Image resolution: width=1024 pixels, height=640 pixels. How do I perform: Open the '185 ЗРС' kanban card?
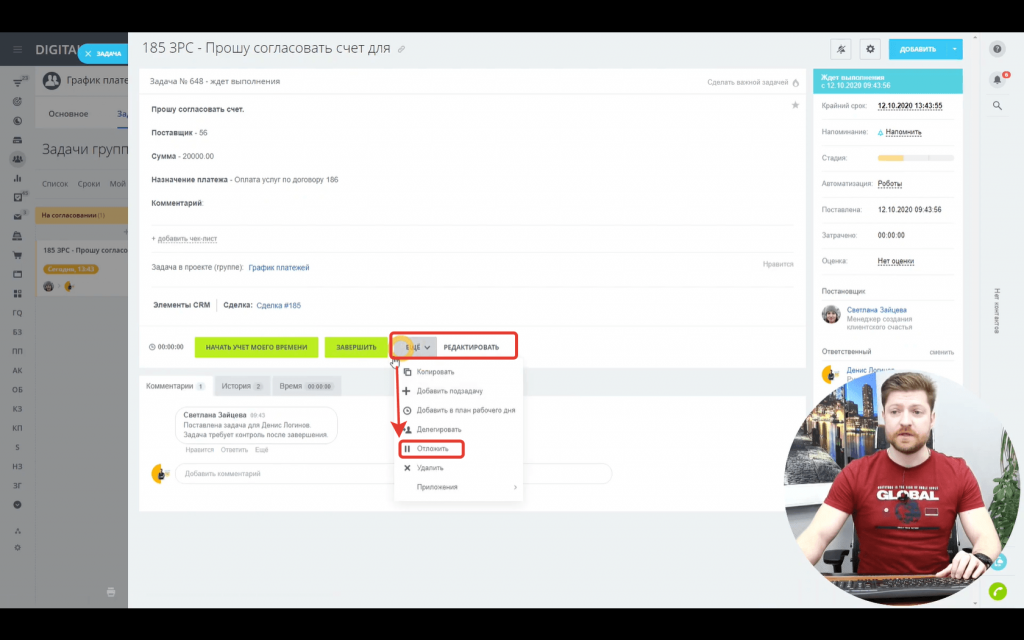(82, 268)
